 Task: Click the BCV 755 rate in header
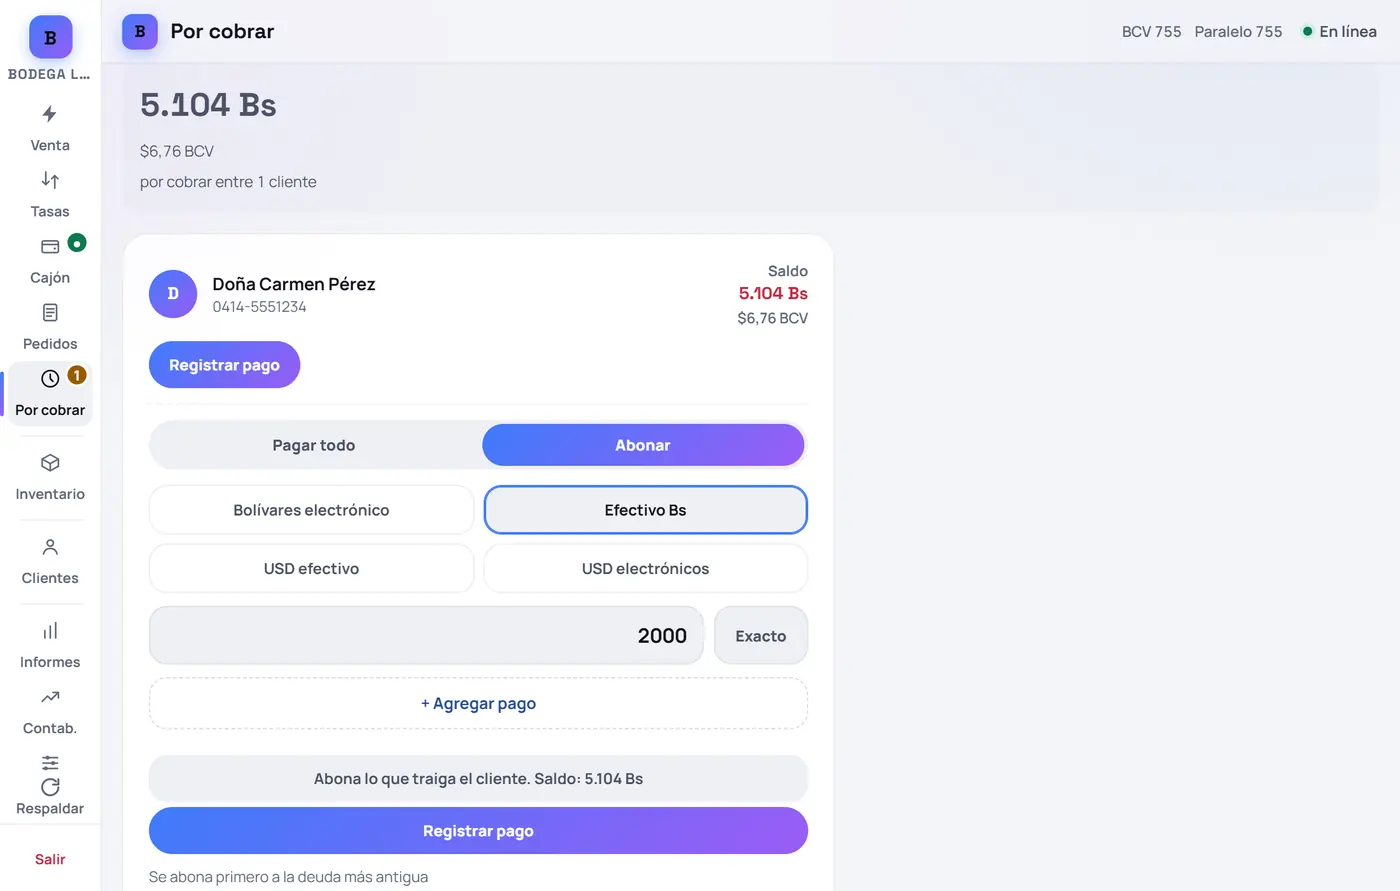[x=1151, y=32]
